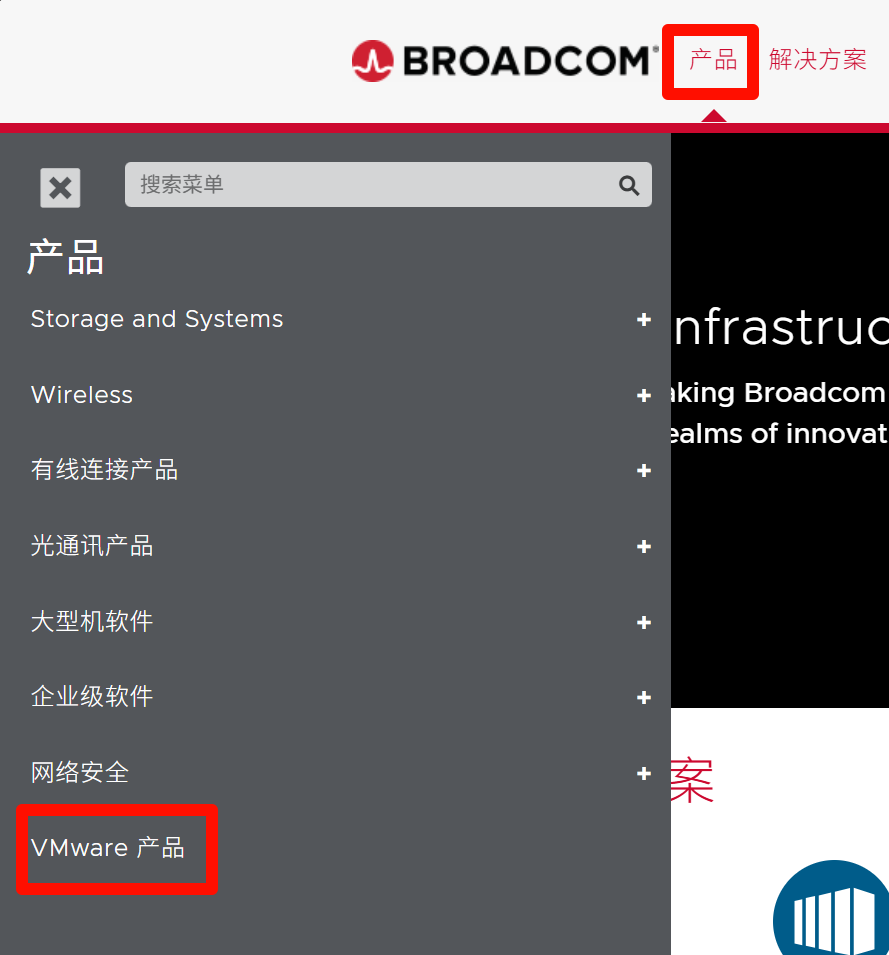The width and height of the screenshot is (889, 955).
Task: Open 有线连接产品 category link
Action: [104, 470]
